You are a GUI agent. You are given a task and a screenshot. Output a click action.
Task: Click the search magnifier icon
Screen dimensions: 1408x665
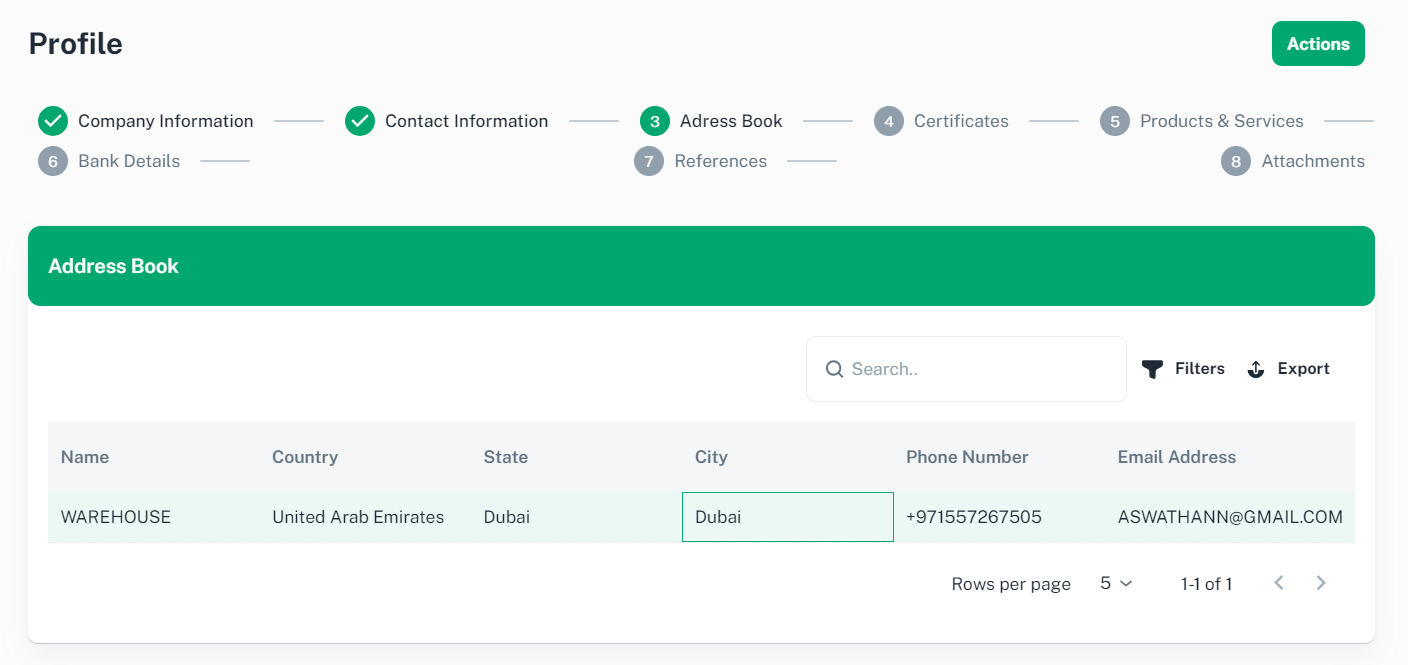(834, 369)
